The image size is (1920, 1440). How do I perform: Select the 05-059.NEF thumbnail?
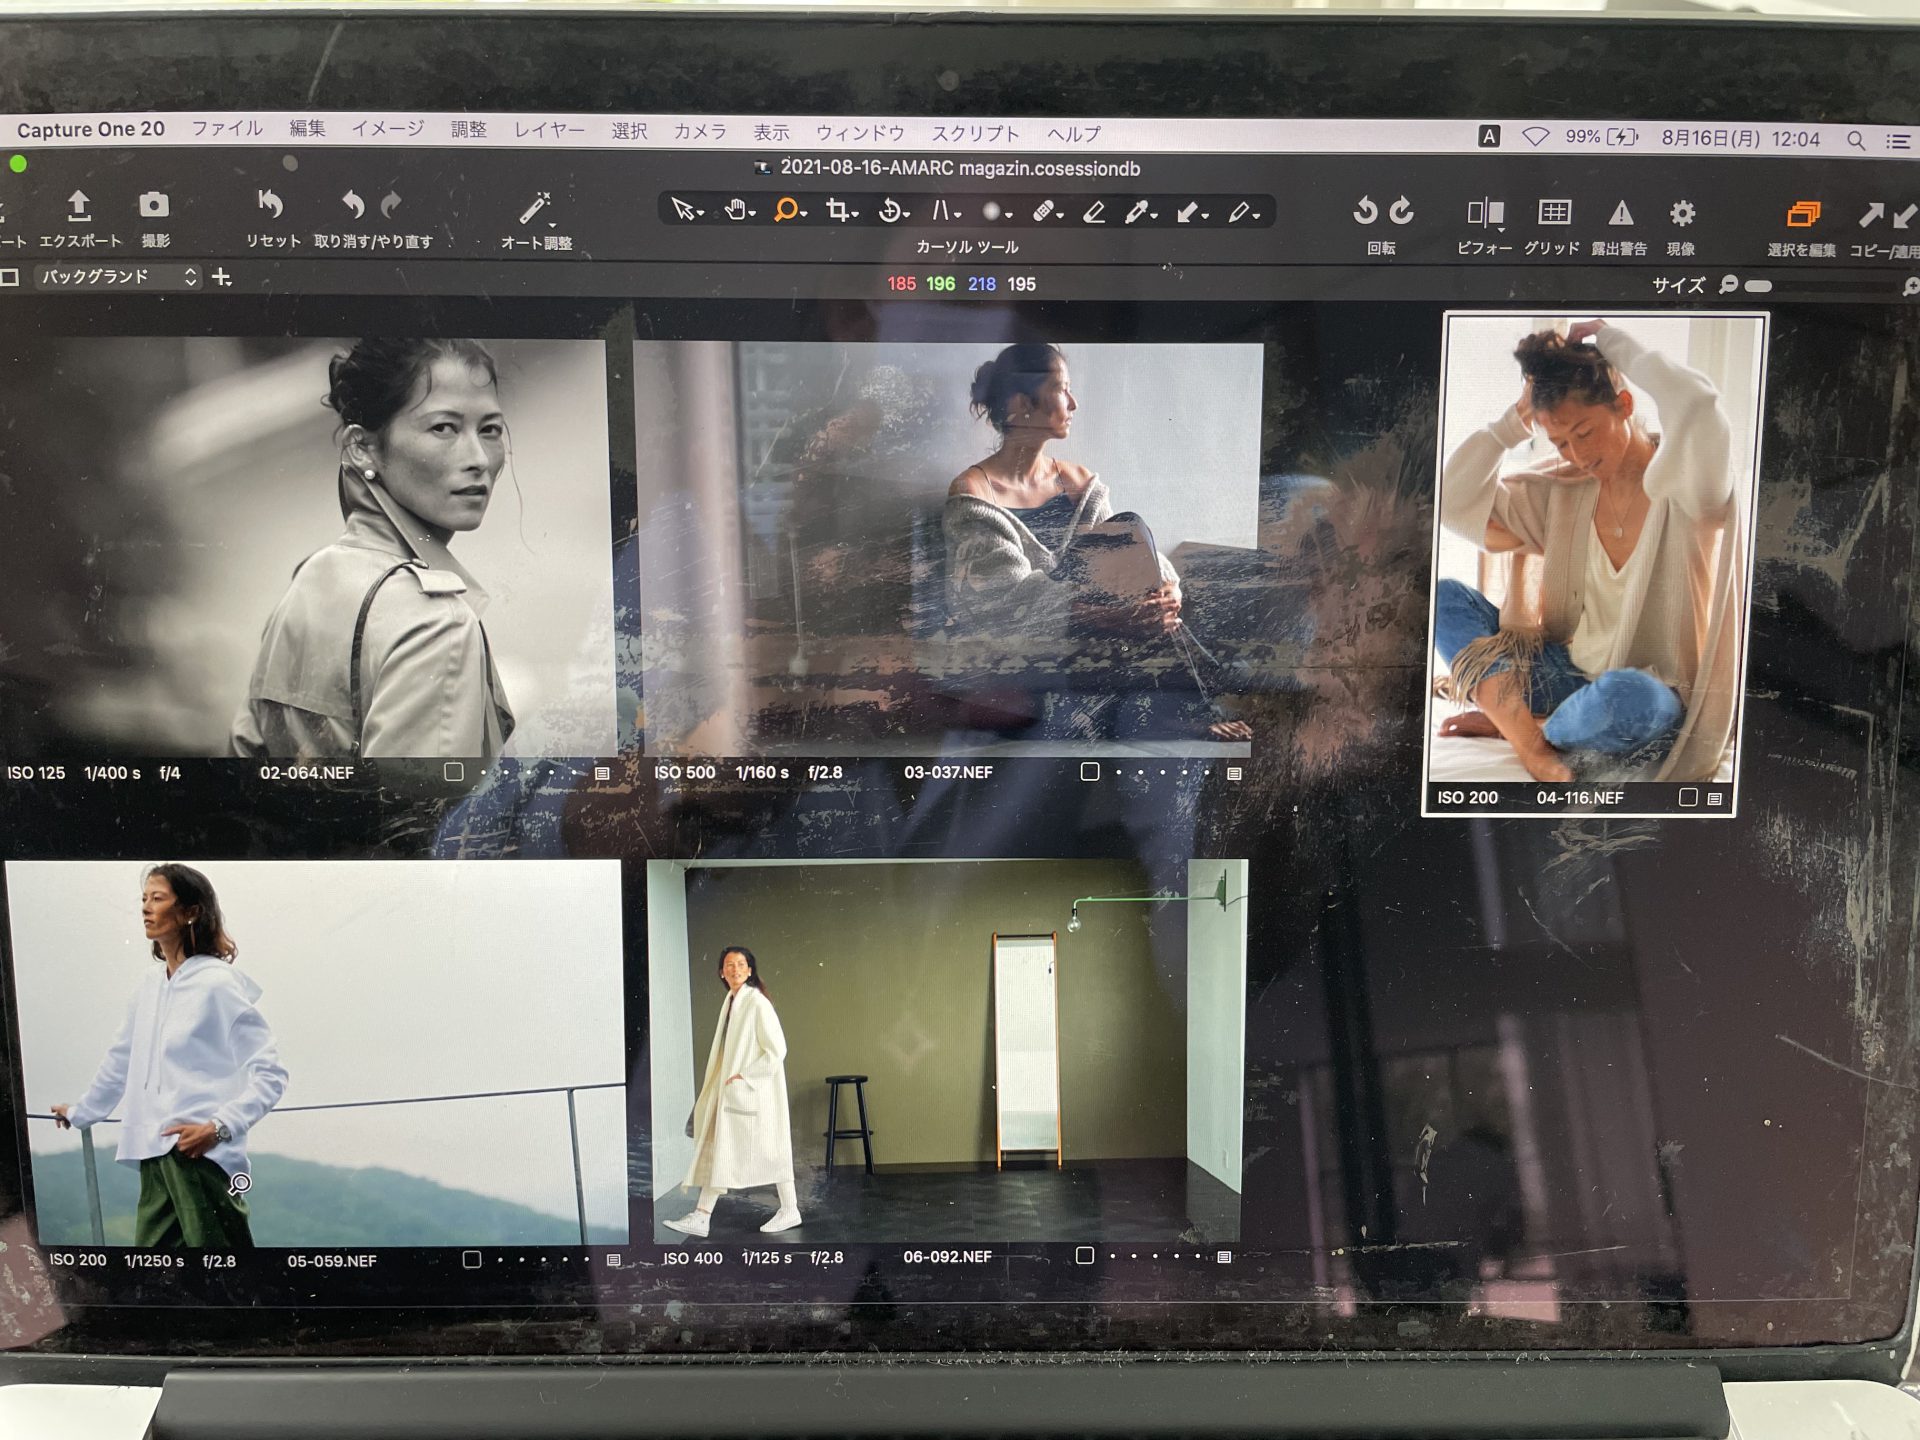coord(316,1052)
